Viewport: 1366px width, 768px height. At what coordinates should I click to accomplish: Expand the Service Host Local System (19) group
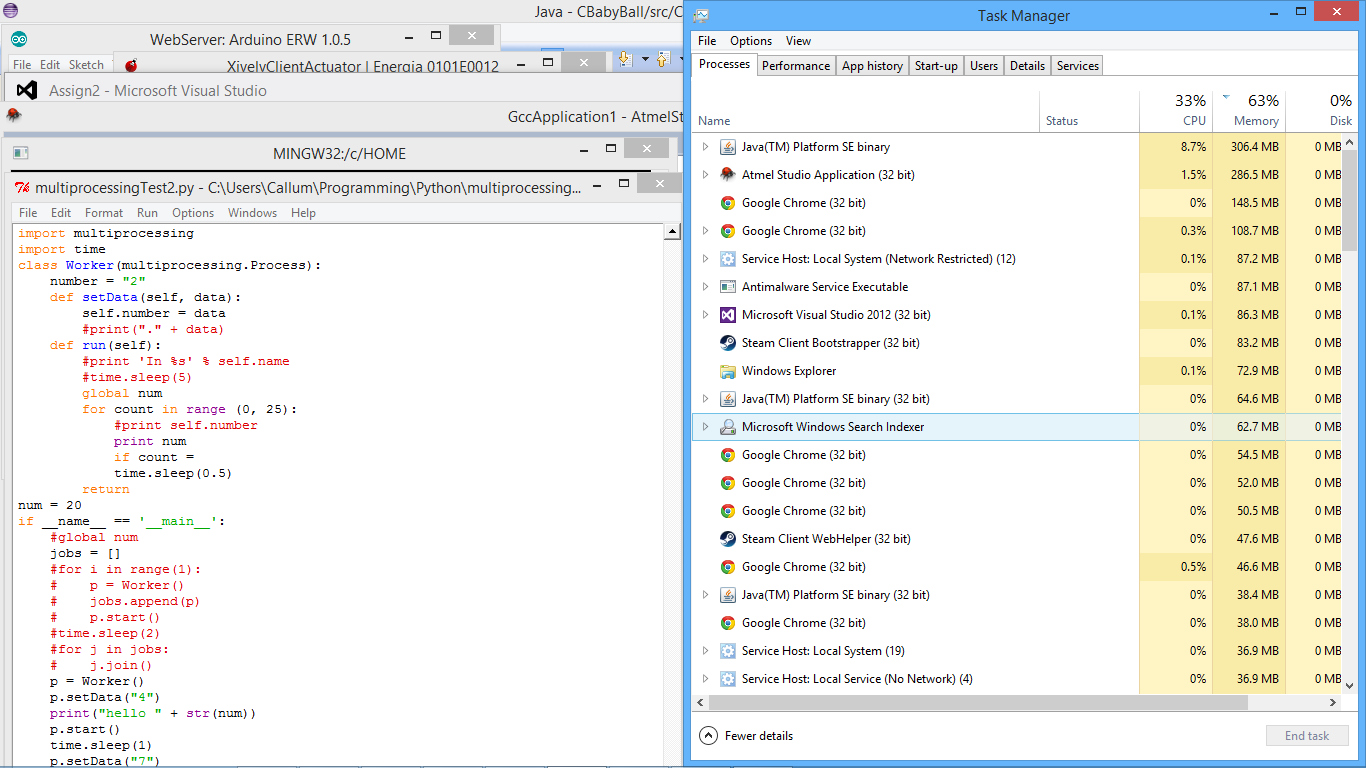[x=705, y=651]
